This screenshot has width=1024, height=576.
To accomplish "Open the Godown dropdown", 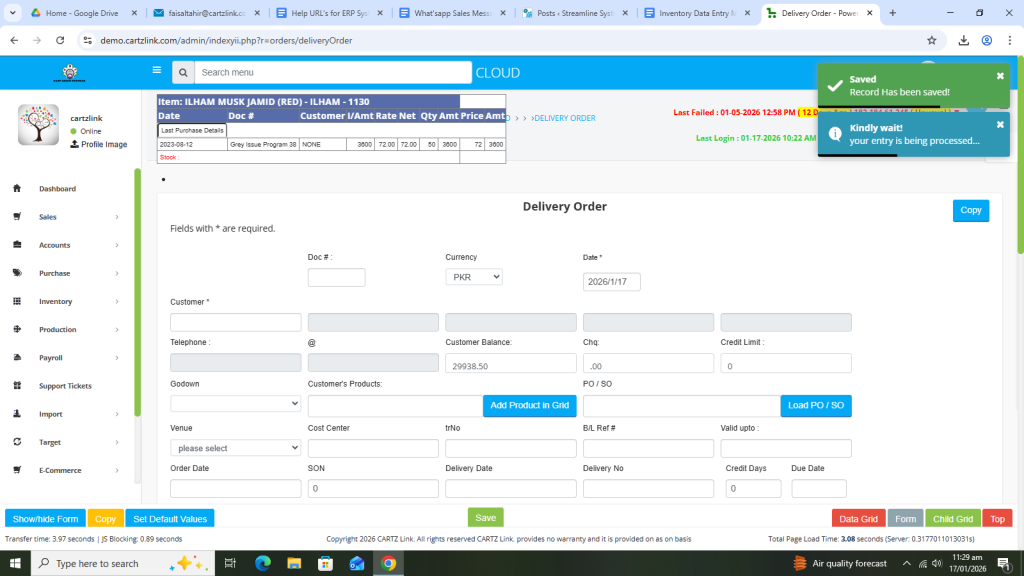I will coord(235,403).
